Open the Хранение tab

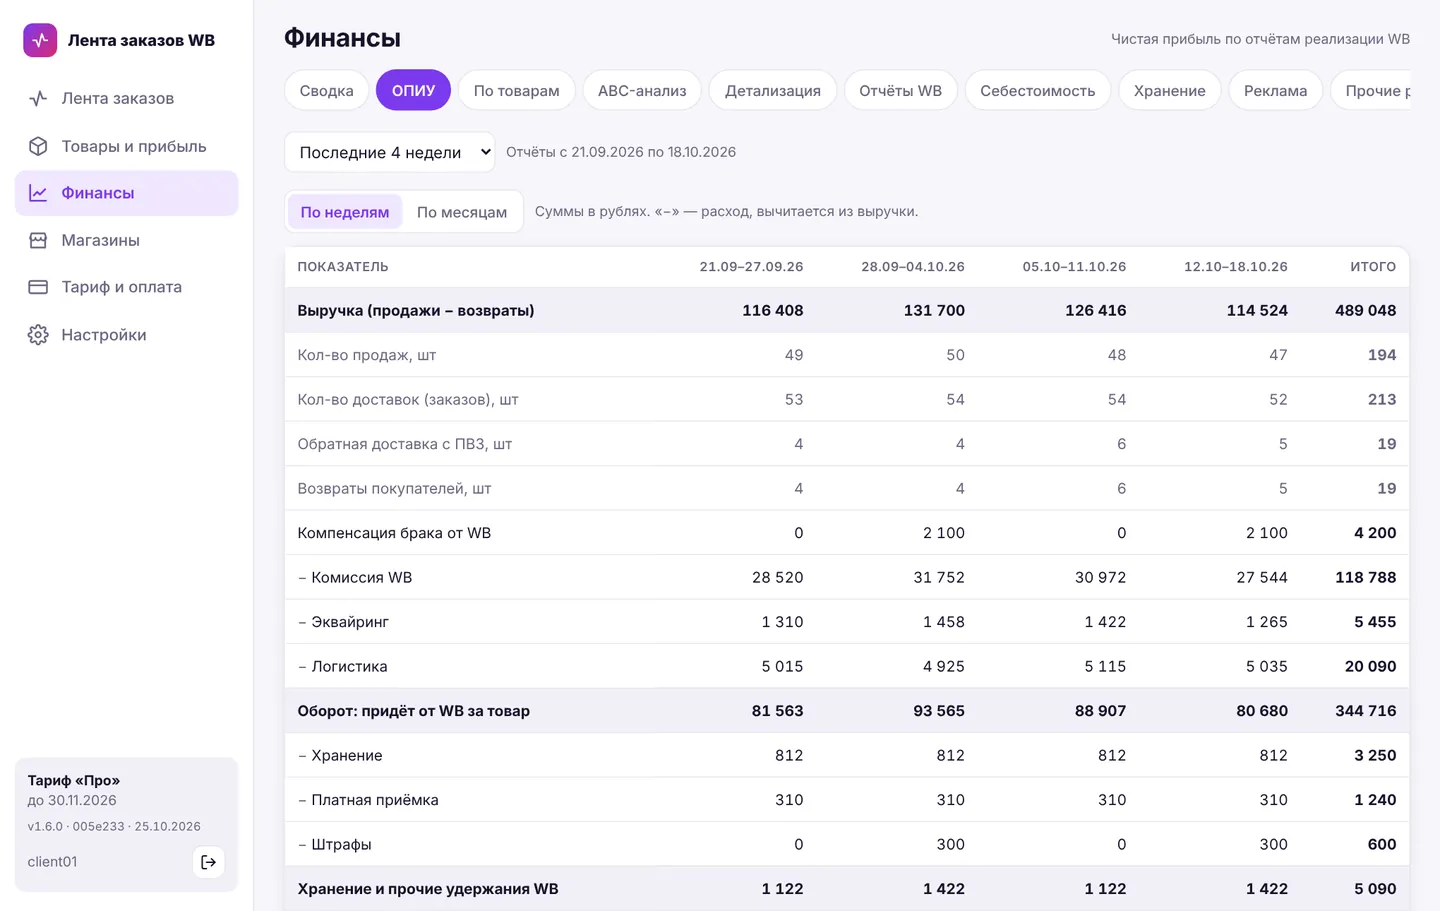coord(1170,90)
